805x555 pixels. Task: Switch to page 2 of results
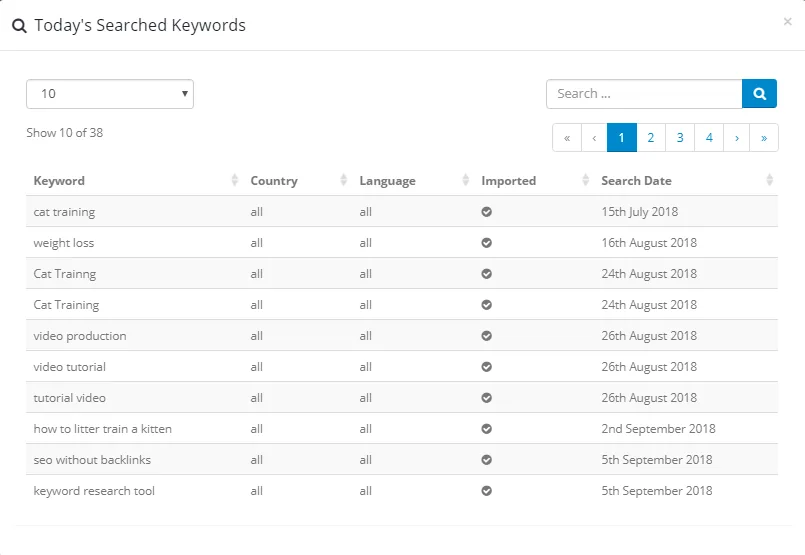651,138
